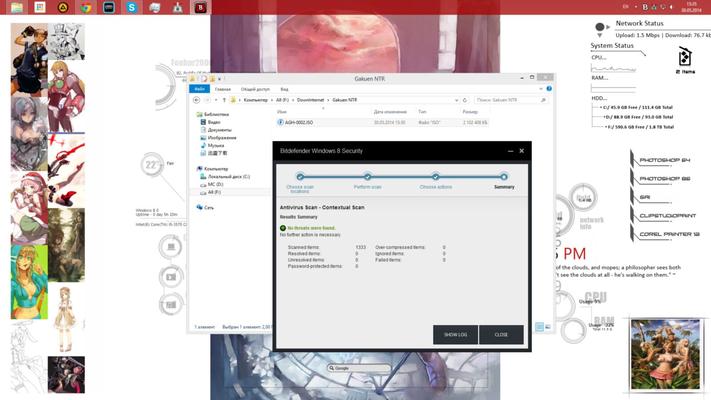Click the Bitdefender icon on the taskbar
Viewport: 711px width, 400px height.
200,7
